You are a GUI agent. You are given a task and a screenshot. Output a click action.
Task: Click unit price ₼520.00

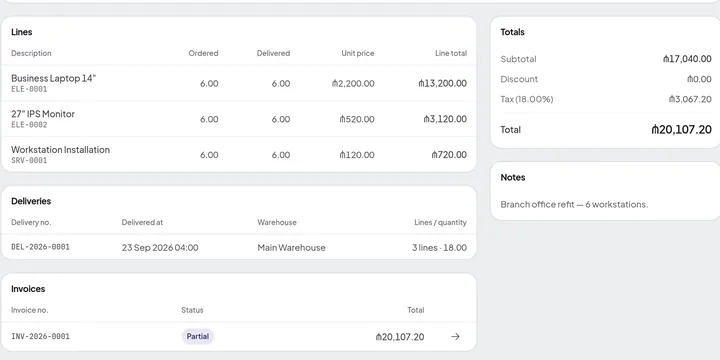[357, 119]
